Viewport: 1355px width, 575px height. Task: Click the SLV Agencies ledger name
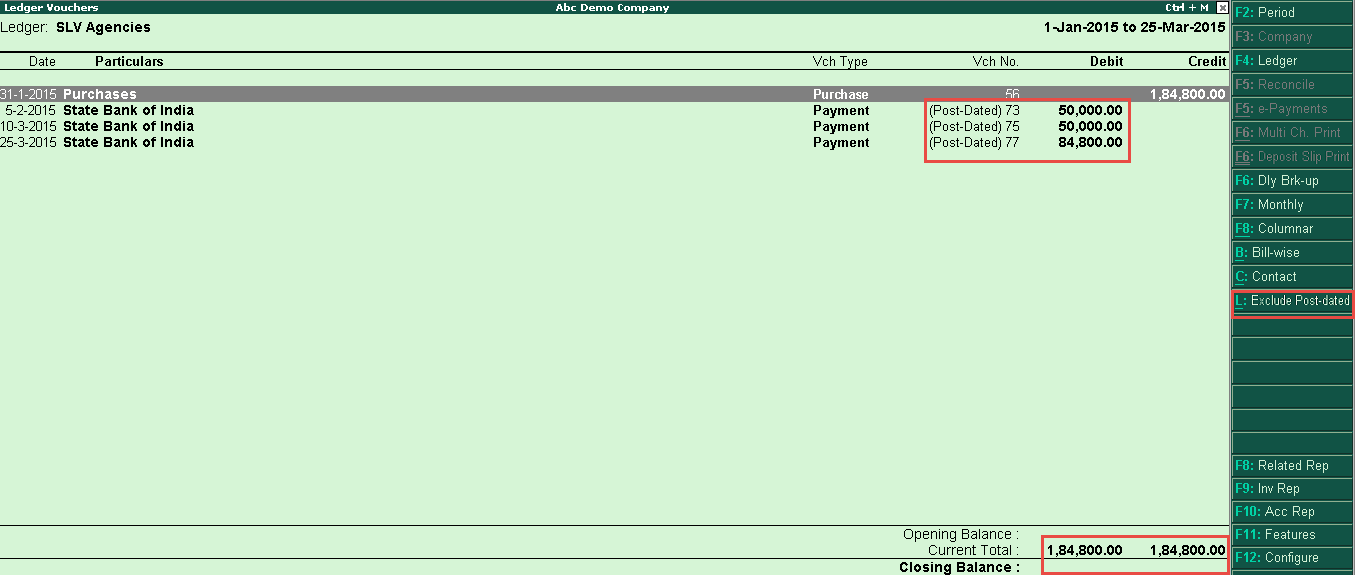pos(103,27)
